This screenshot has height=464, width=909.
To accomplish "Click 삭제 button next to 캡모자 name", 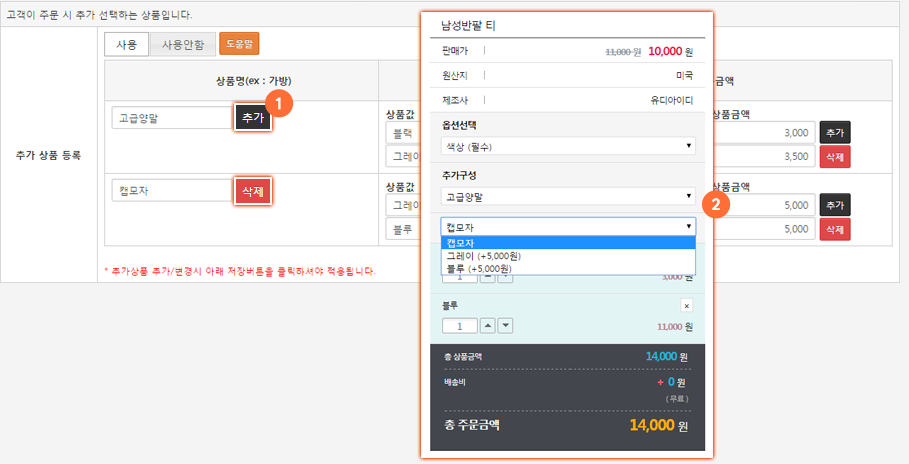I will click(x=253, y=191).
